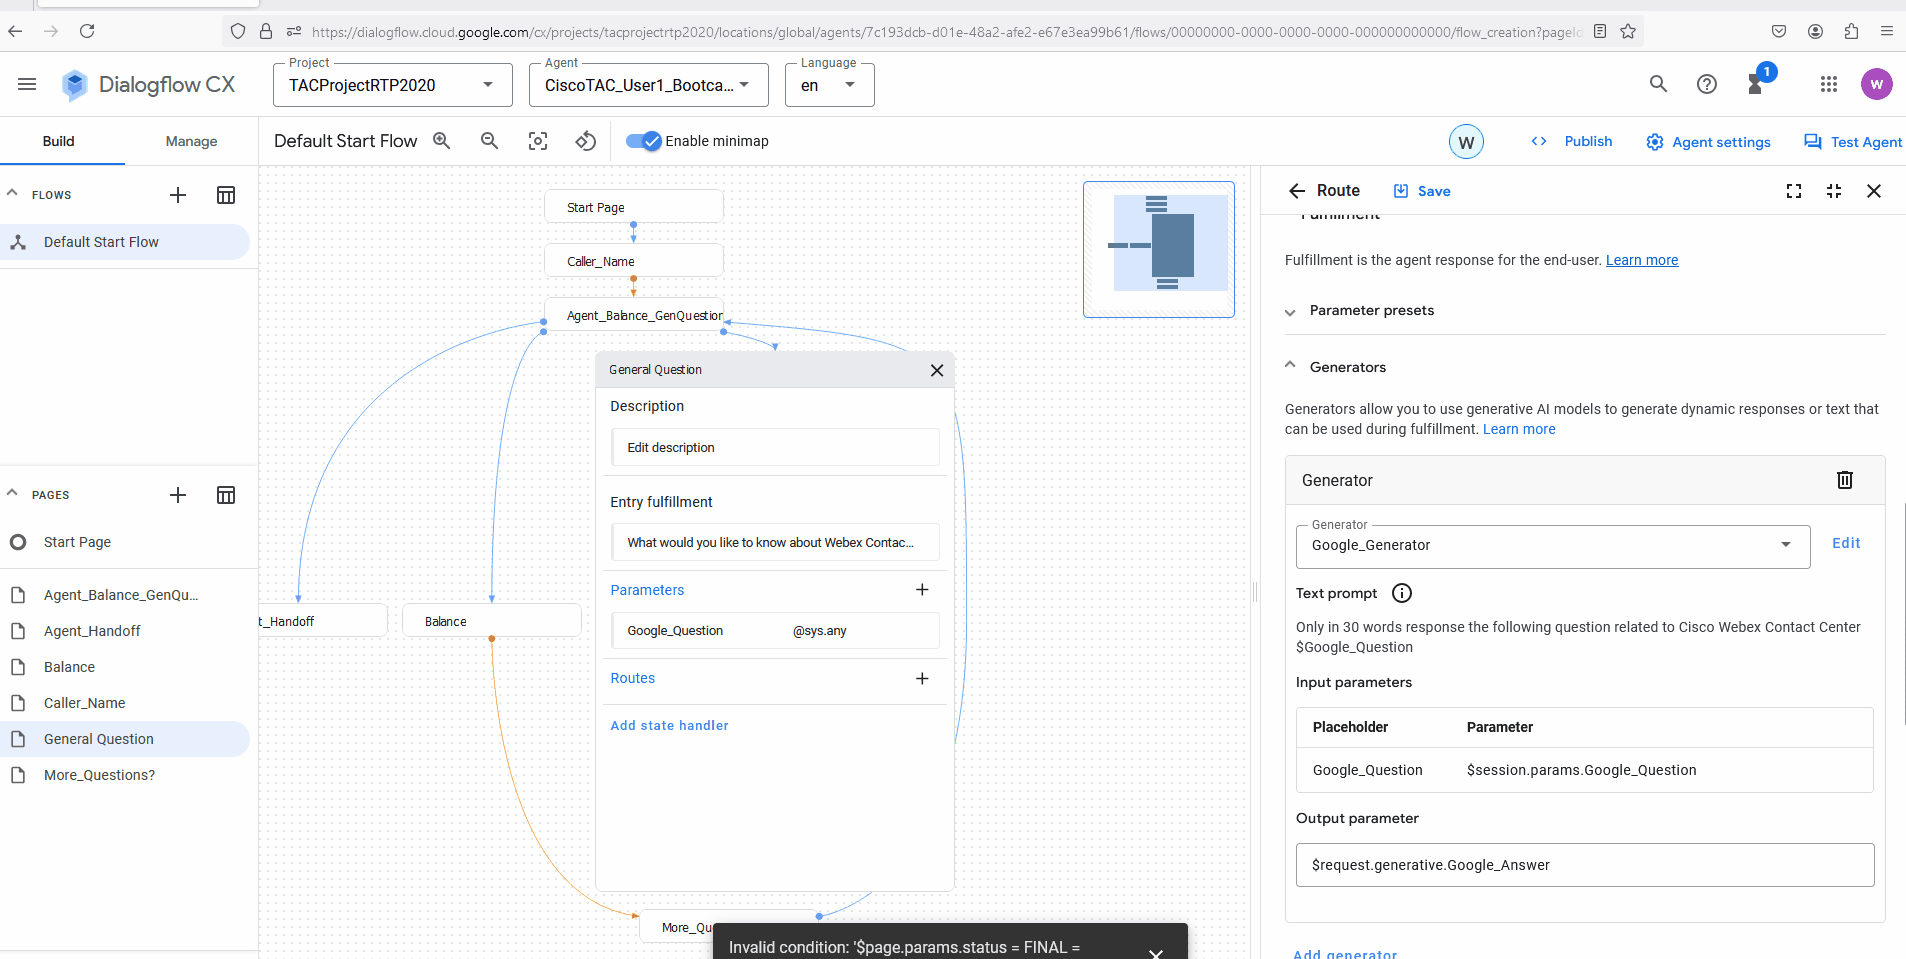The image size is (1906, 959).
Task: Zoom in on the flow canvas
Action: pos(441,141)
